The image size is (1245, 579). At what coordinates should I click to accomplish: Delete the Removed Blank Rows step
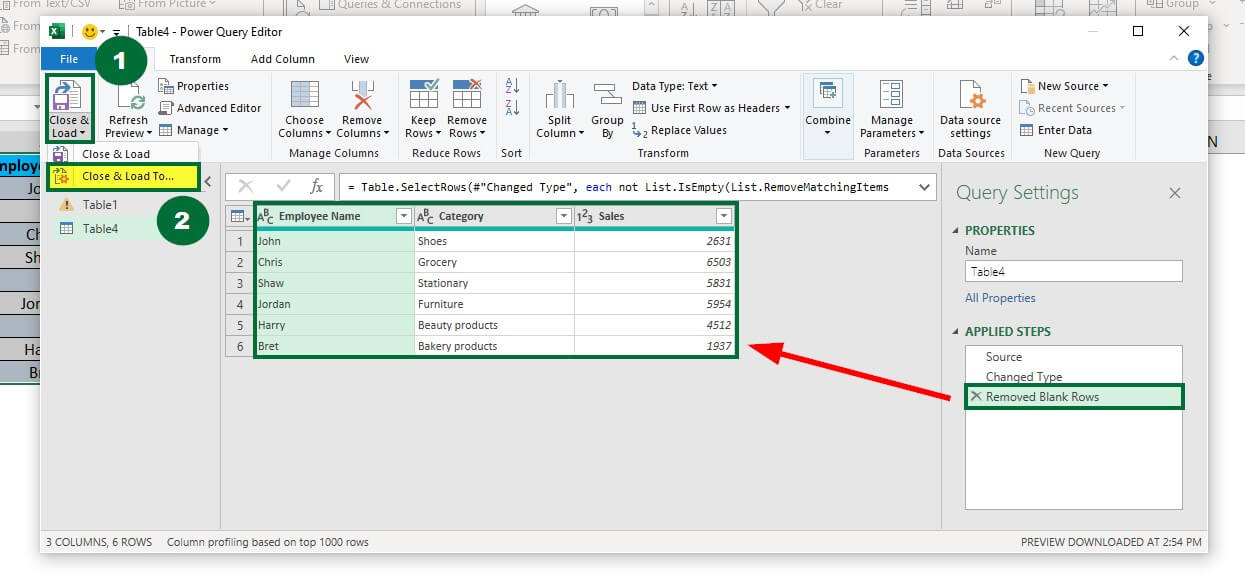(x=976, y=397)
